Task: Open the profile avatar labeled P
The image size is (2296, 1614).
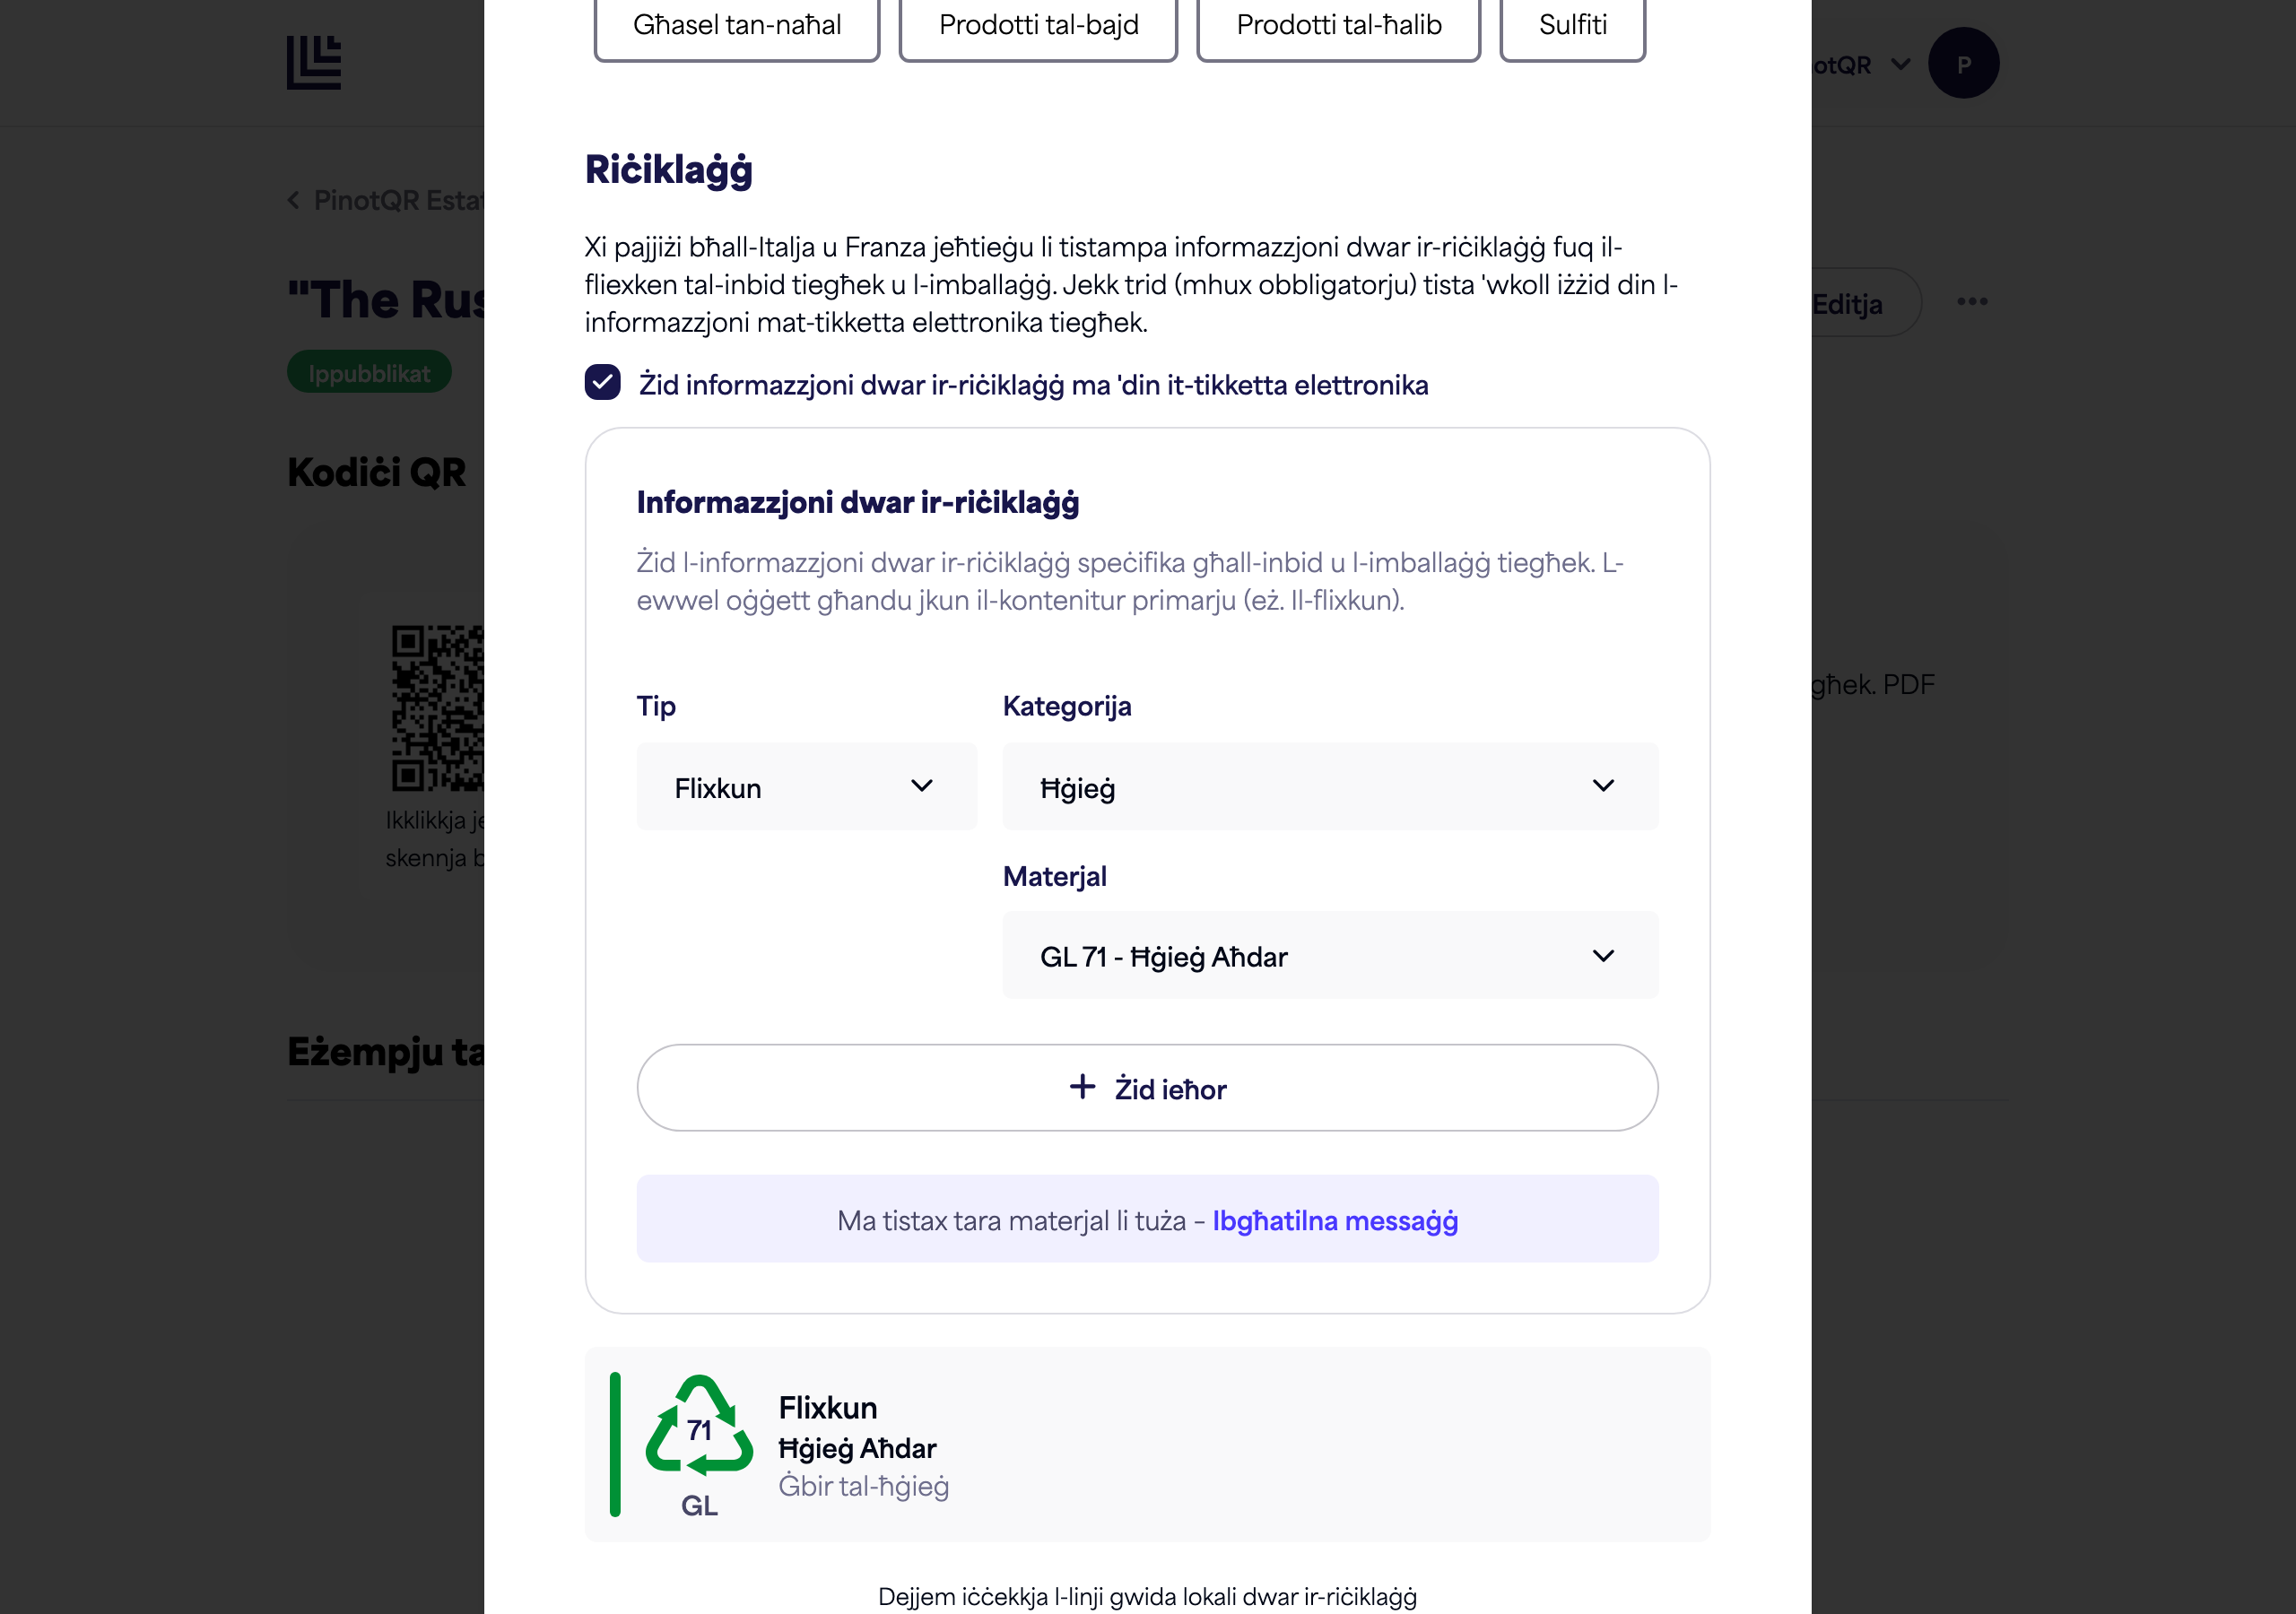Action: pyautogui.click(x=1962, y=64)
